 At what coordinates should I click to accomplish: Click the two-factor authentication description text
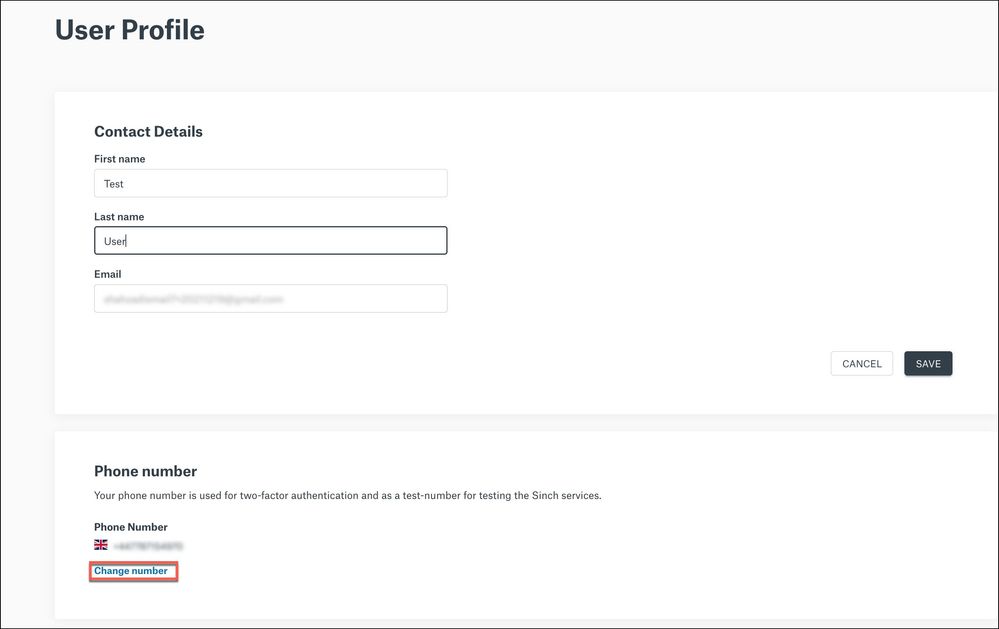tap(348, 495)
